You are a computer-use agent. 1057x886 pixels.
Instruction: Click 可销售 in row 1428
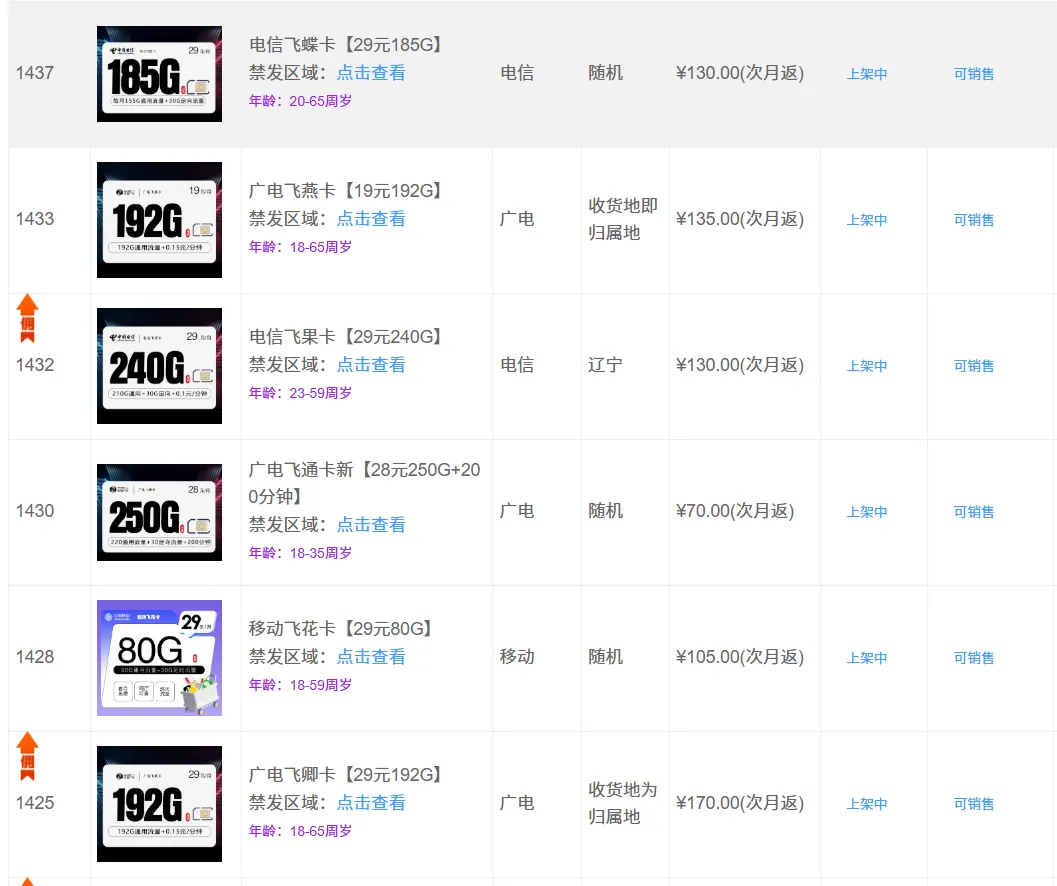[x=974, y=657]
